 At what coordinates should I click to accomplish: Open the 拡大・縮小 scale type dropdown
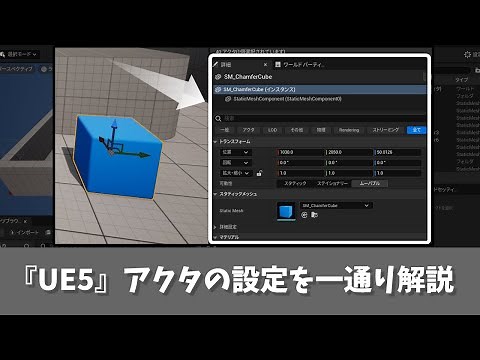point(235,173)
